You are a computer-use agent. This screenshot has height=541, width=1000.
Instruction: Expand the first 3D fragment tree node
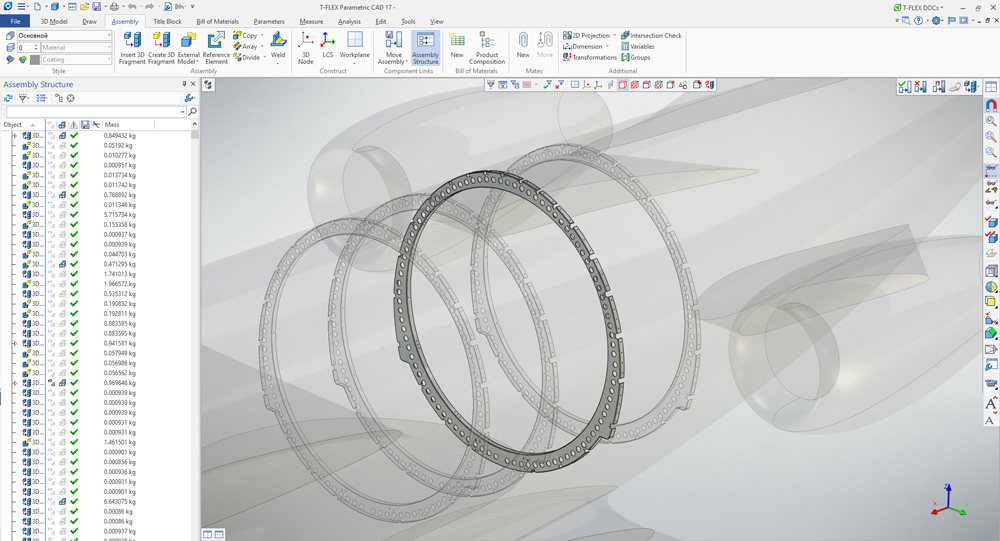click(14, 135)
